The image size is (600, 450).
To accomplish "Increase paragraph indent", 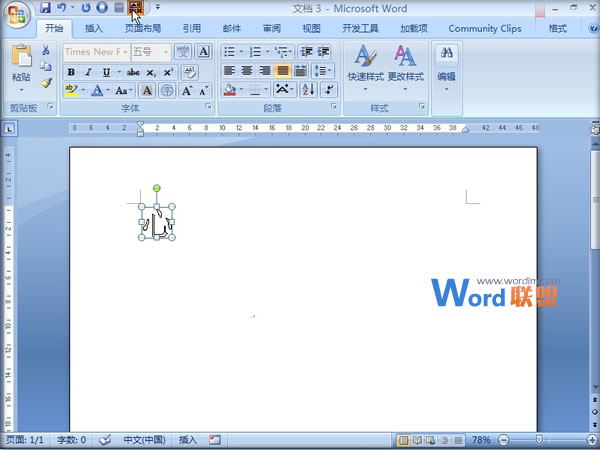I will pyautogui.click(x=323, y=52).
